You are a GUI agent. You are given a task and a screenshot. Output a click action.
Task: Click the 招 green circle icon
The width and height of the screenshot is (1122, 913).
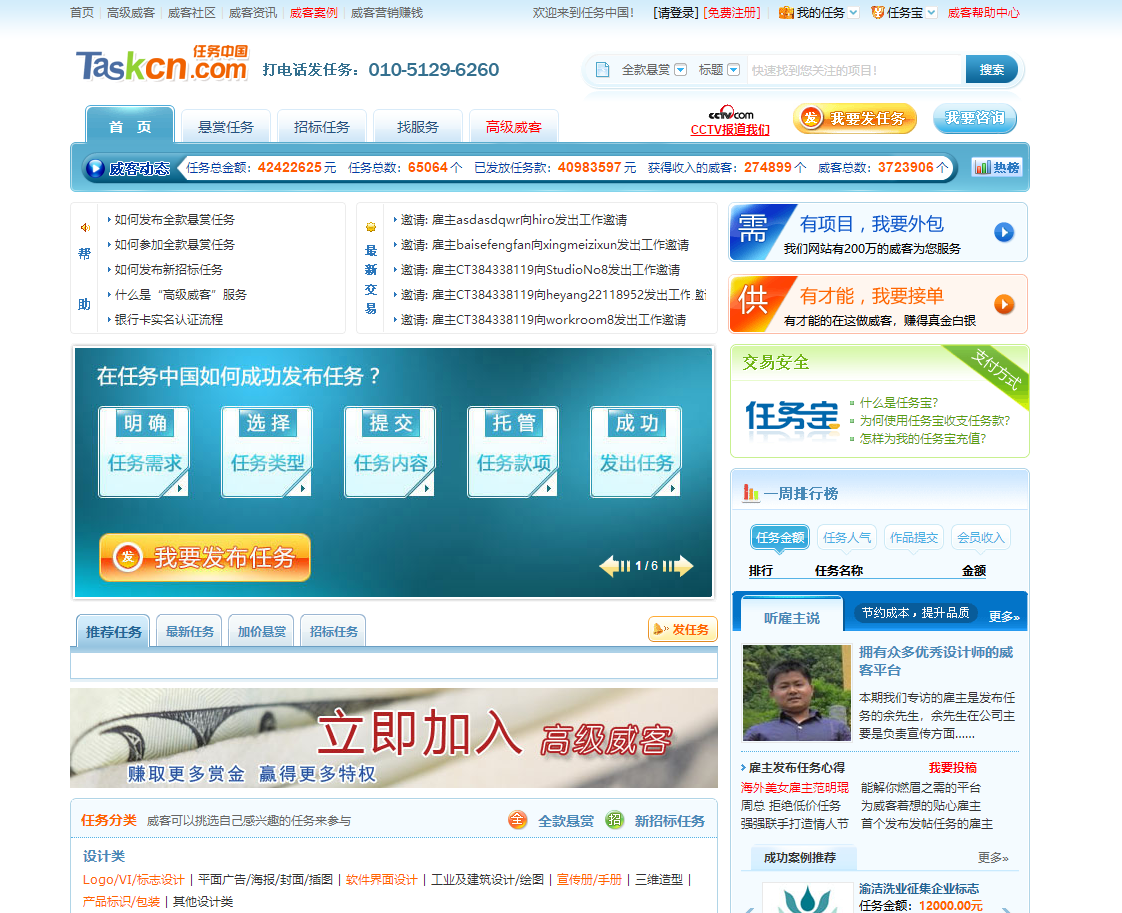point(614,820)
